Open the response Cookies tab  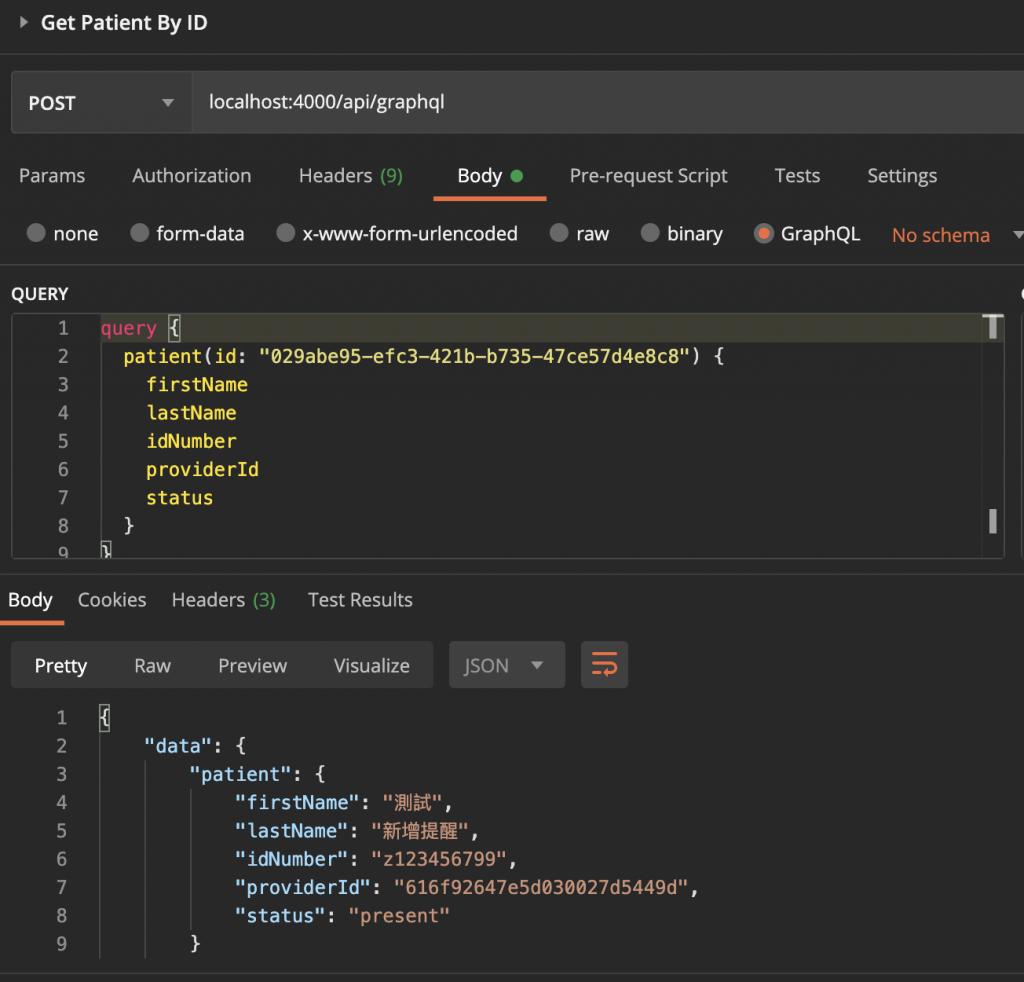(112, 600)
